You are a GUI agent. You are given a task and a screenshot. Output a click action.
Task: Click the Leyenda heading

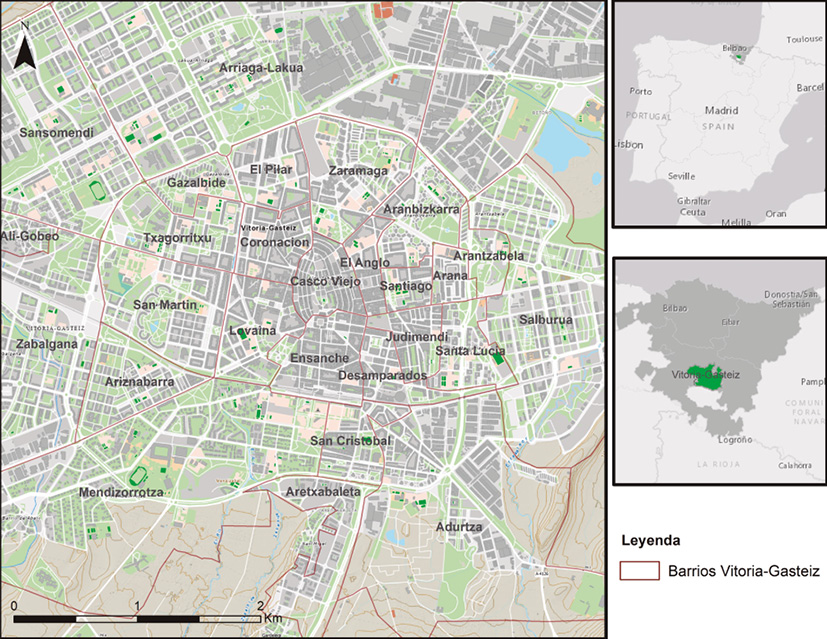tap(652, 540)
